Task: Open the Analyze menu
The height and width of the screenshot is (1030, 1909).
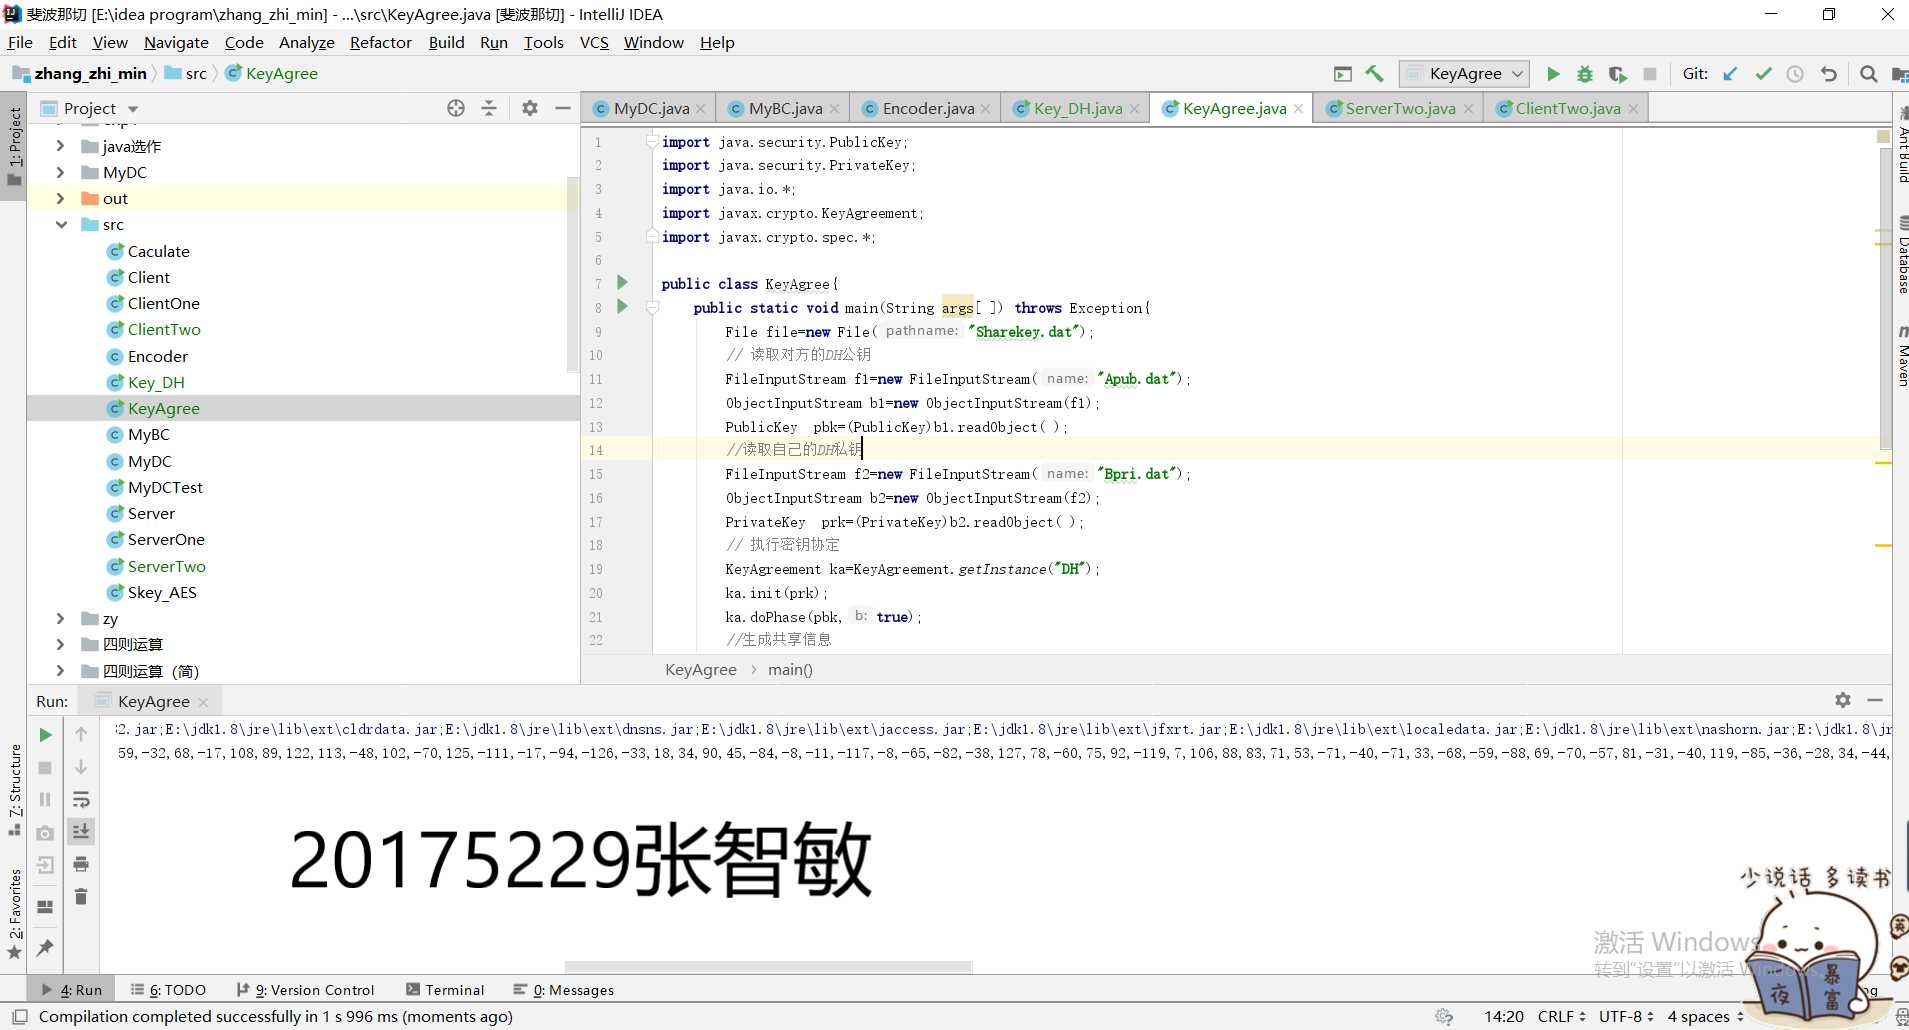Action: coord(307,42)
